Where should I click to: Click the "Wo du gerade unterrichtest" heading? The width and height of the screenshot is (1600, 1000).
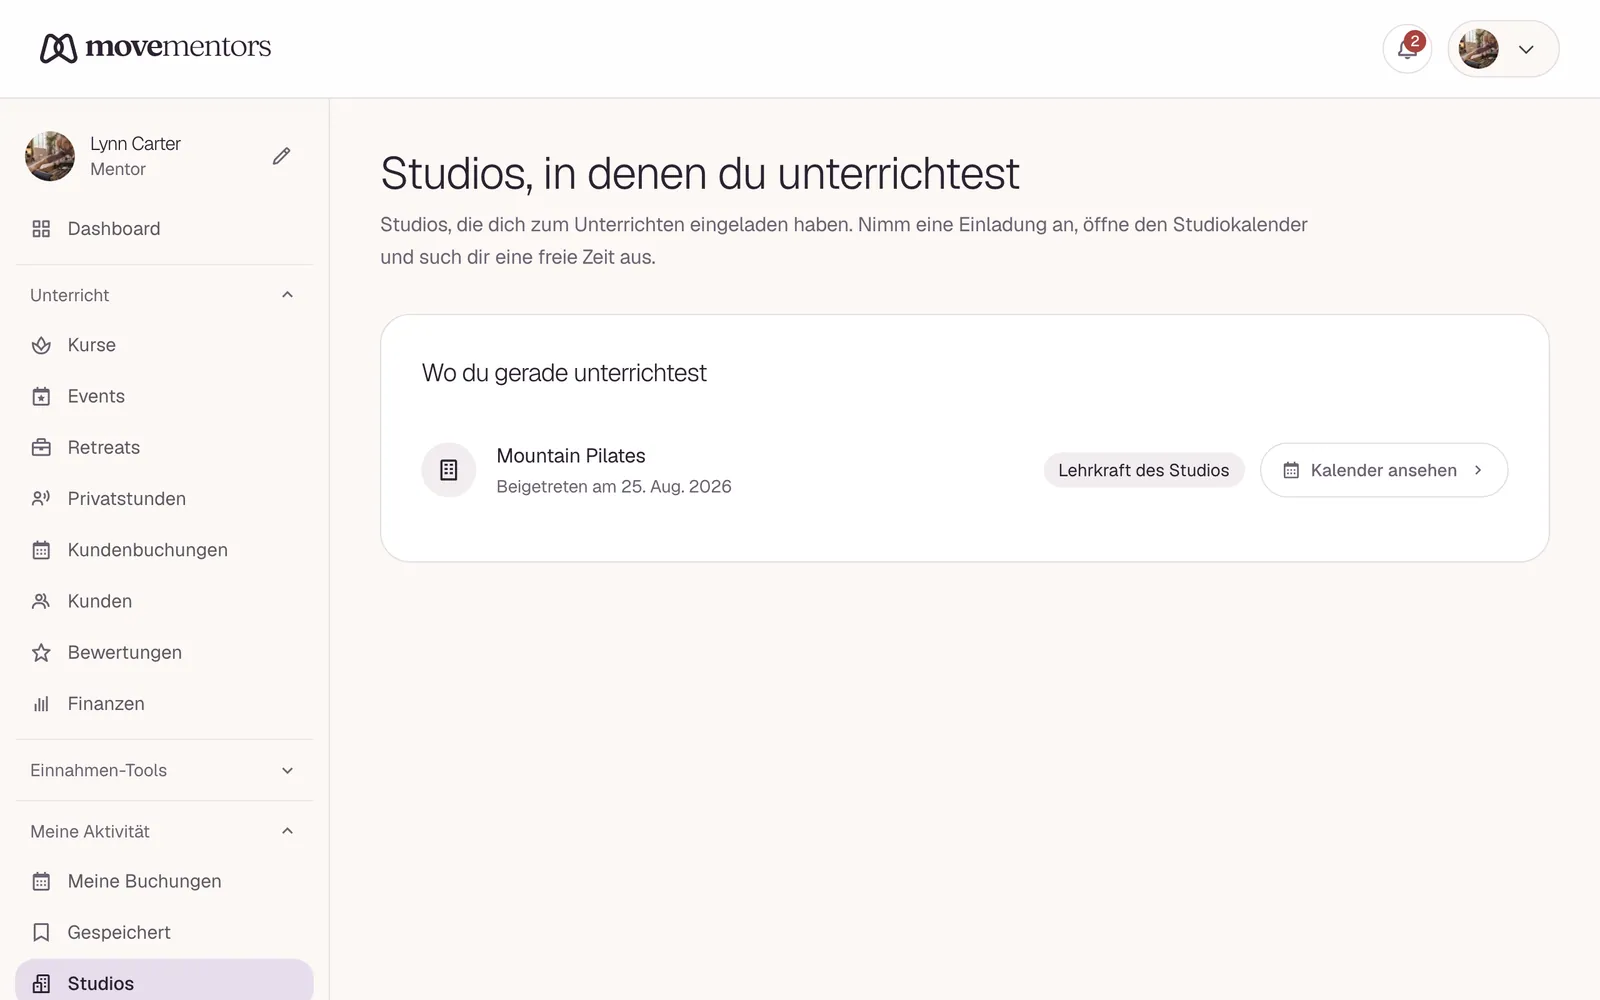coord(564,373)
